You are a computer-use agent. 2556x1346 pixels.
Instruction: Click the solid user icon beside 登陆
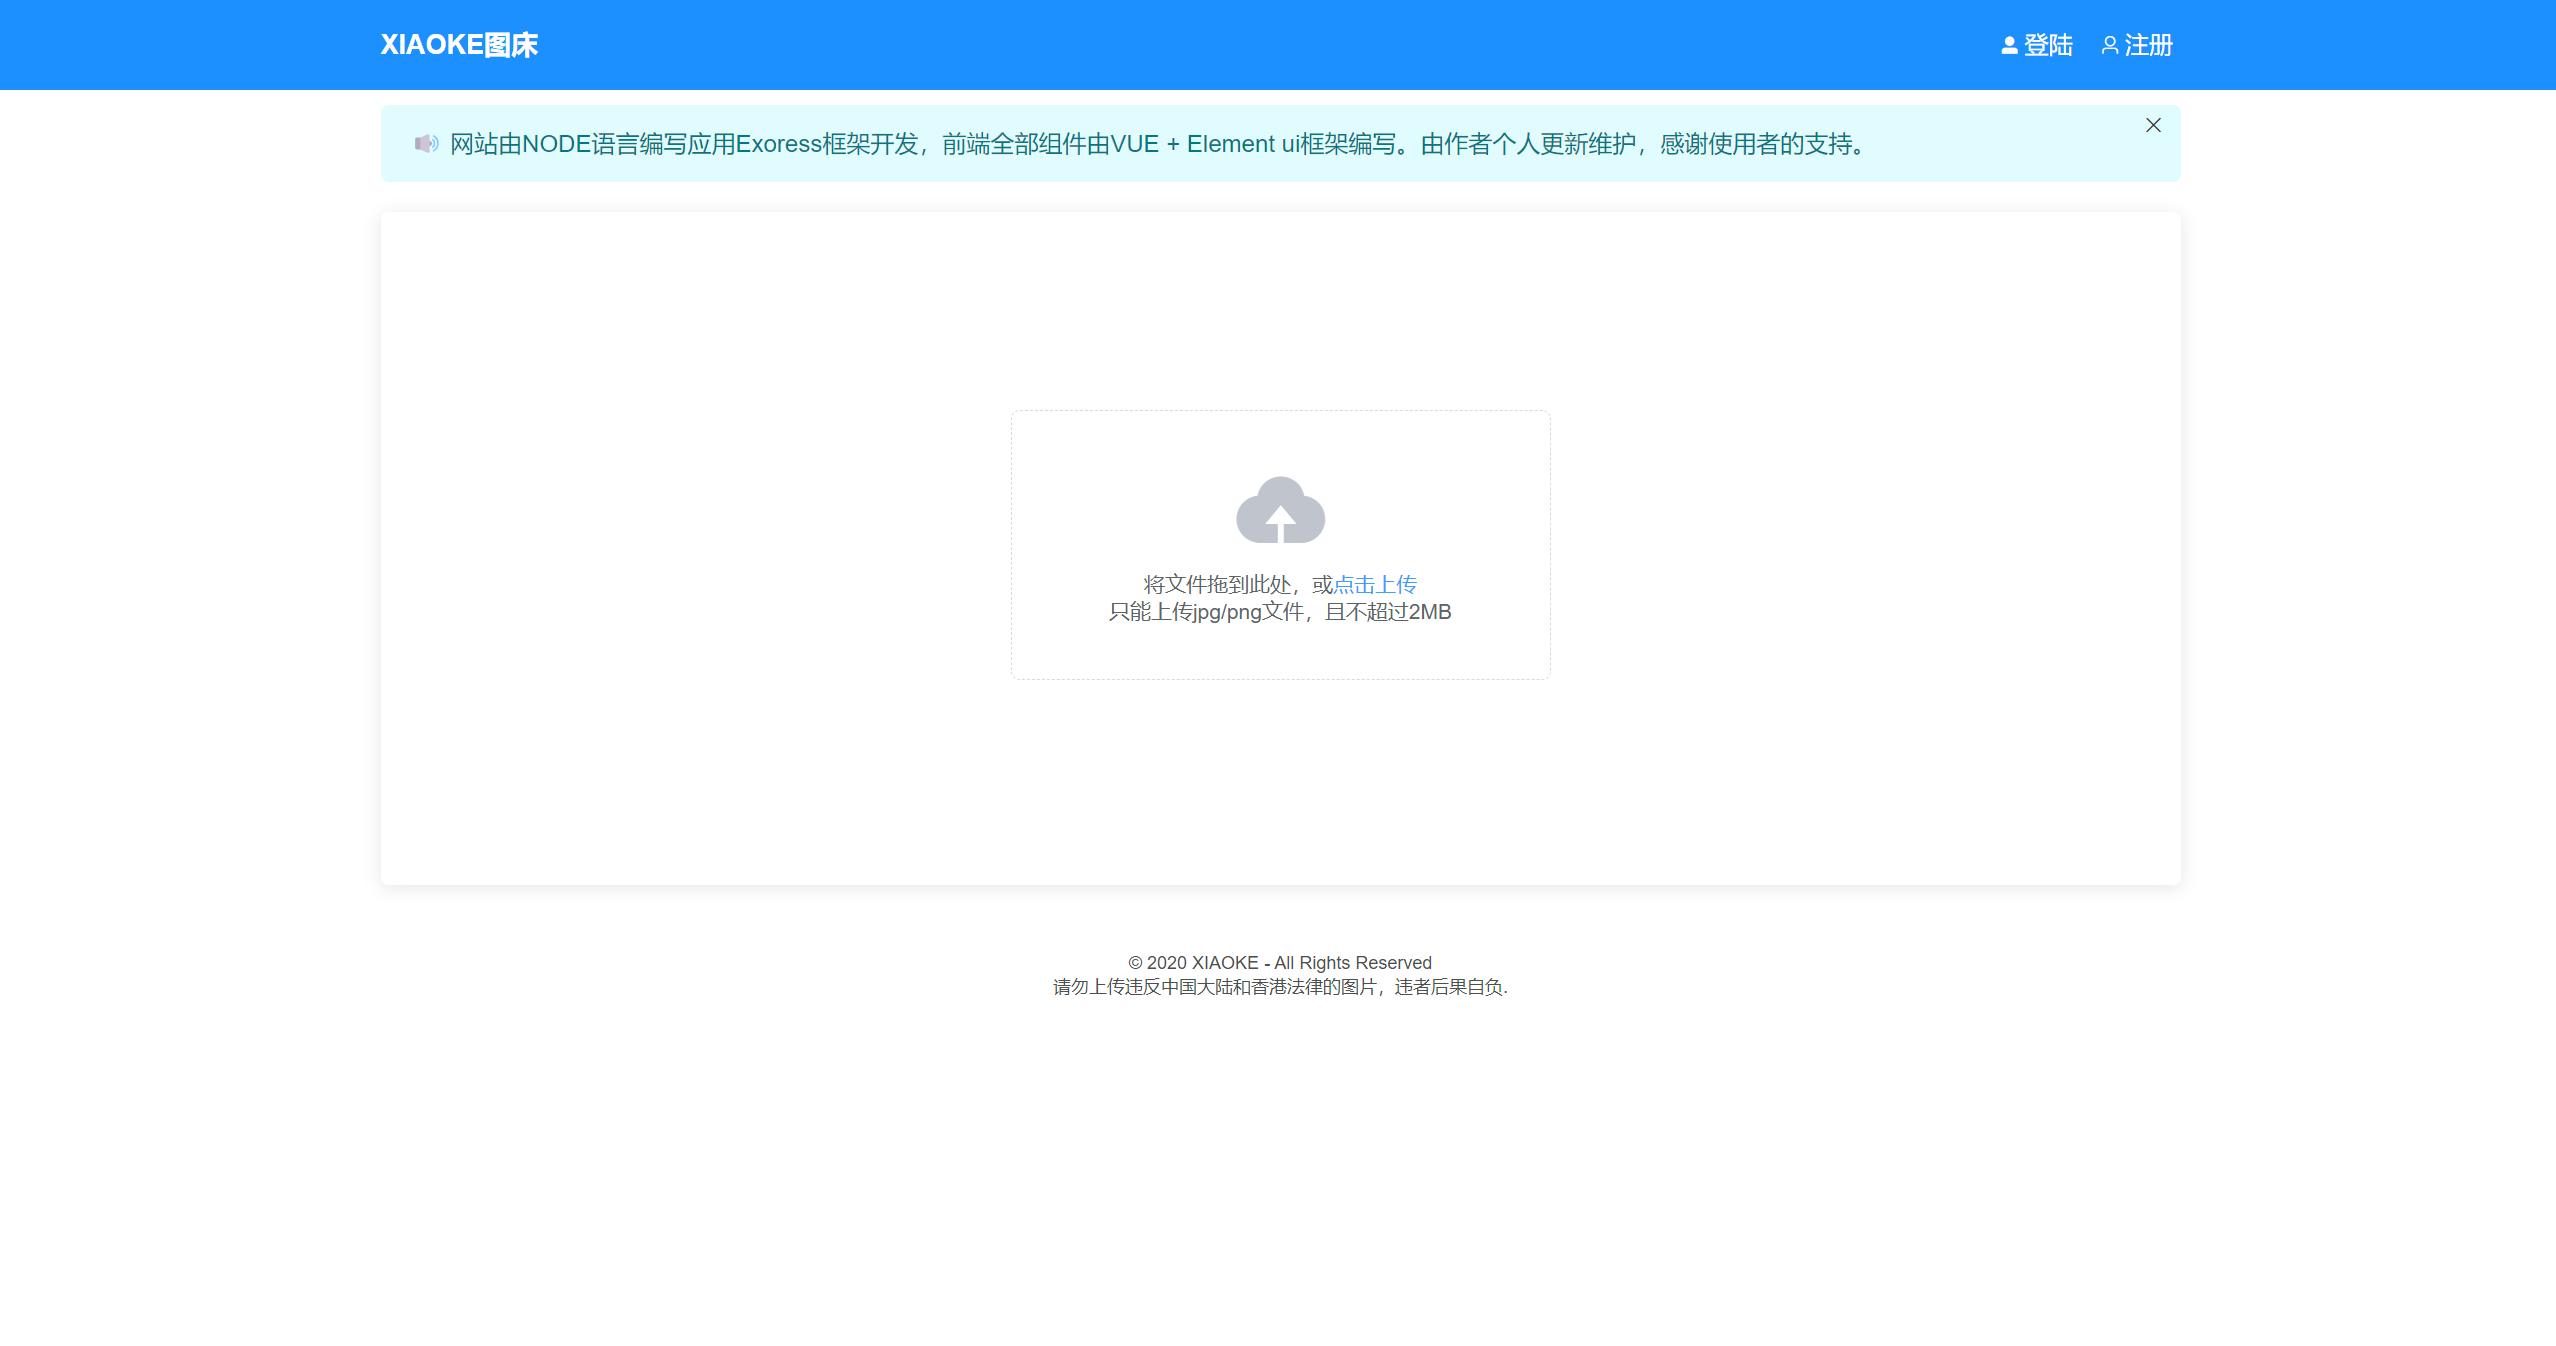click(2008, 46)
